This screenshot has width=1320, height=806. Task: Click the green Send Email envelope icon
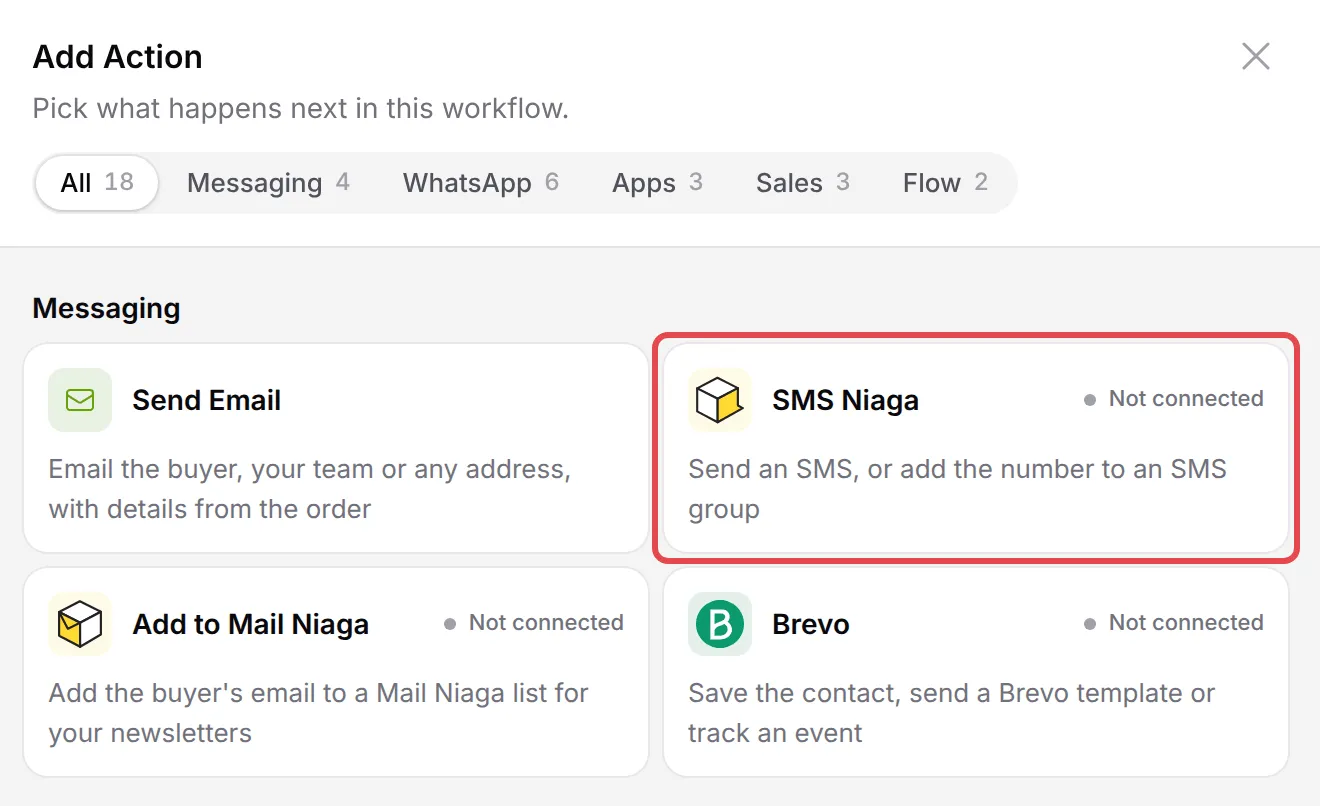pyautogui.click(x=80, y=400)
